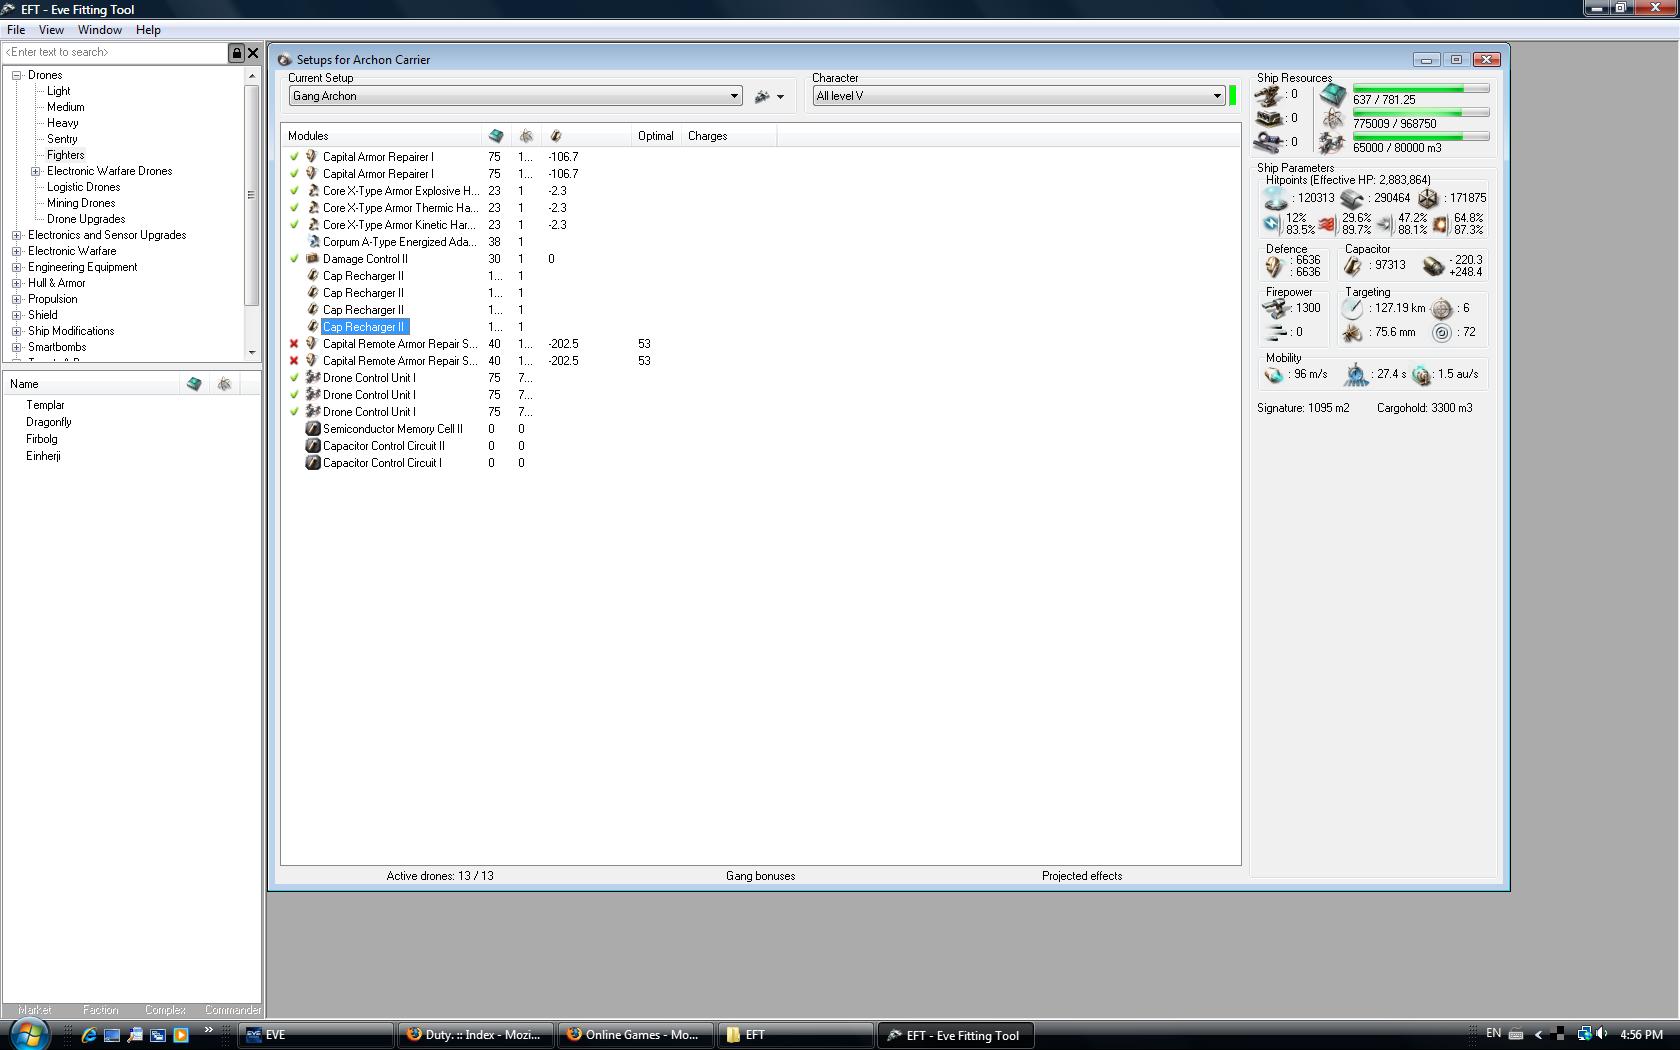Click the armor hitpoints icon beside 290464

tap(1352, 198)
